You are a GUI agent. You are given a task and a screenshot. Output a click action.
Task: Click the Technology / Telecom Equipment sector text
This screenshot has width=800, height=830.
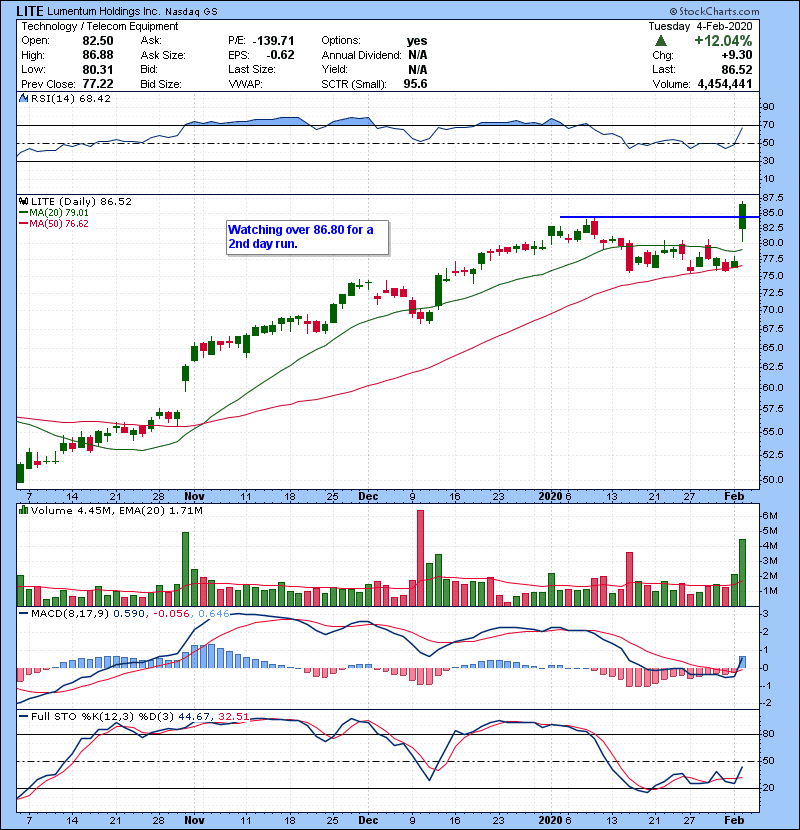click(100, 26)
